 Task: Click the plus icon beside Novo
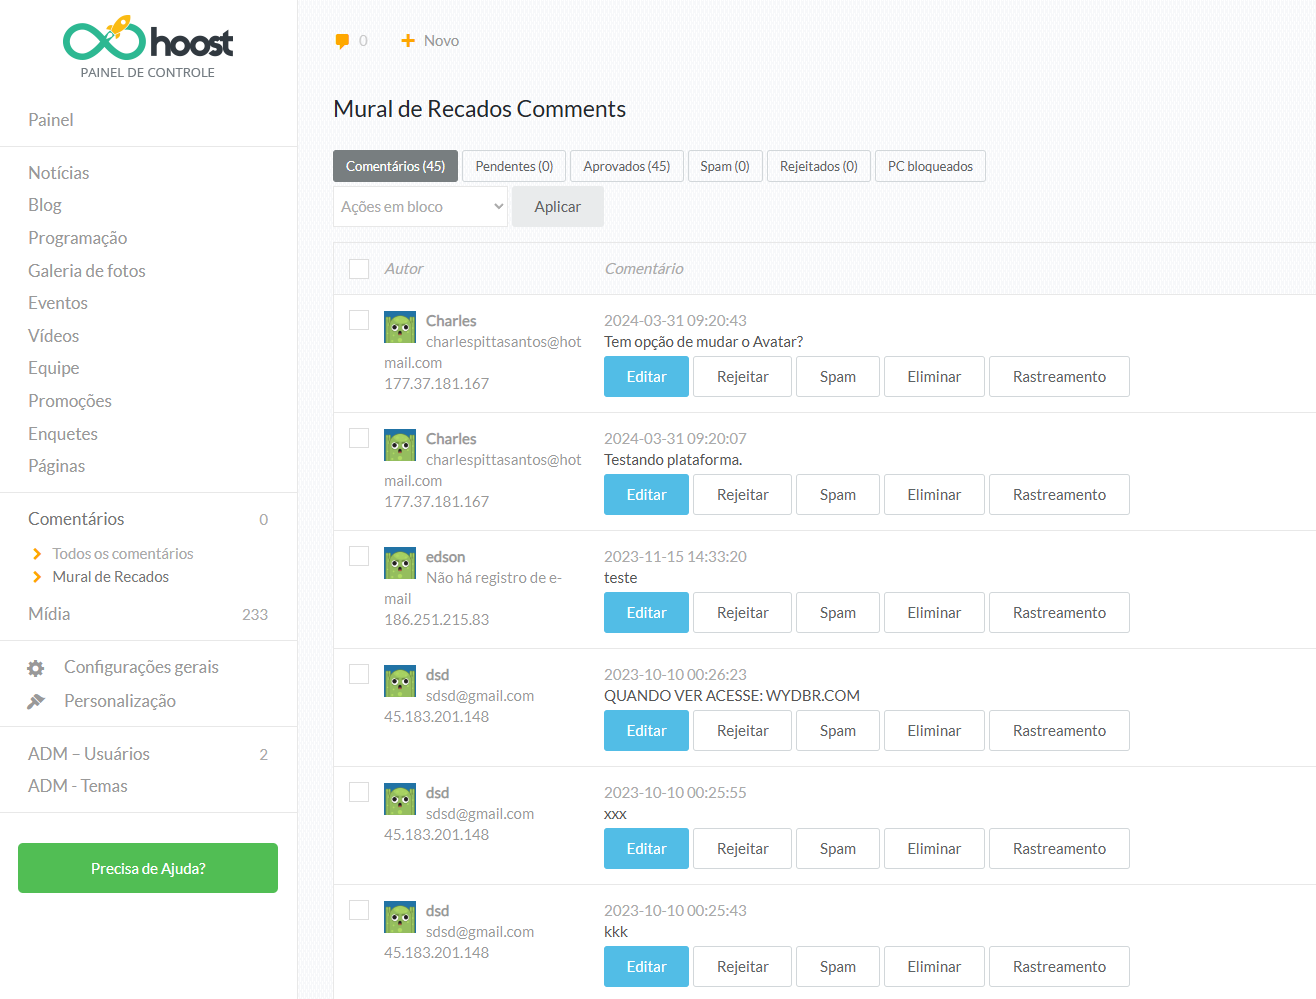pyautogui.click(x=407, y=41)
